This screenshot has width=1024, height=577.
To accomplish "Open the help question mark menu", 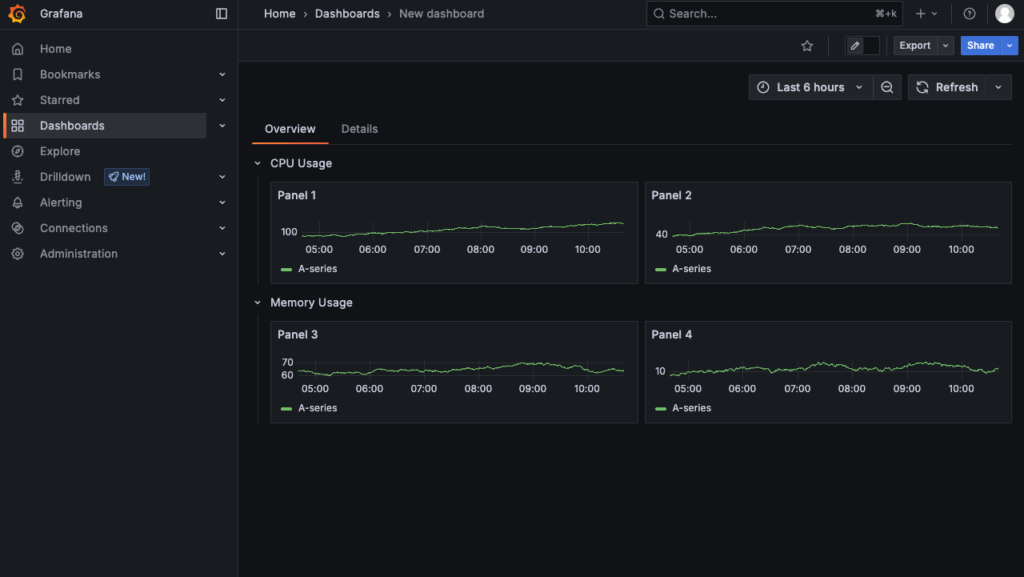I will 969,14.
